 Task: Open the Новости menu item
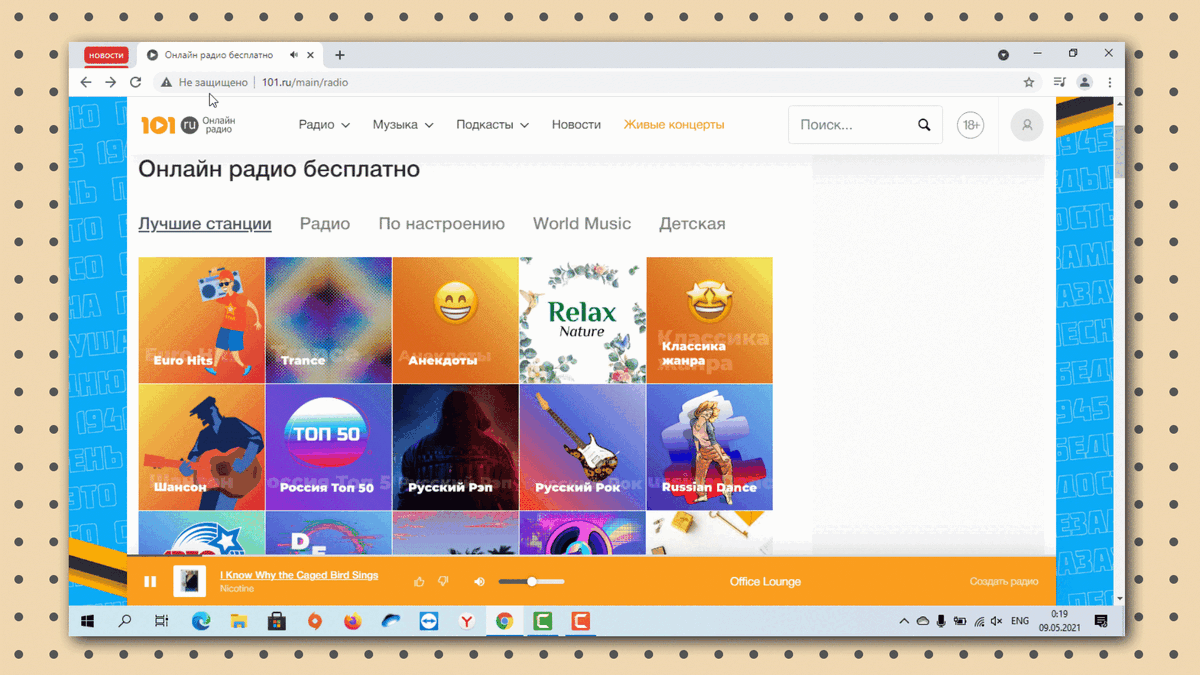click(x=576, y=125)
